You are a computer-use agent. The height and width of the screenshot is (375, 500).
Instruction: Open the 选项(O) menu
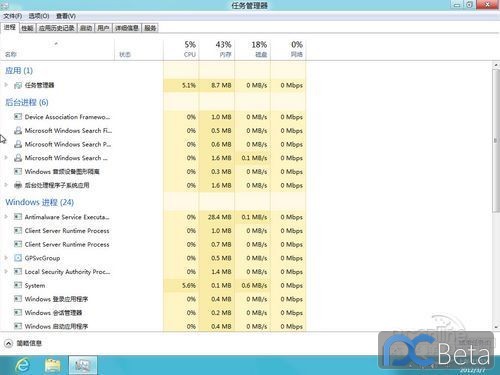(39, 16)
